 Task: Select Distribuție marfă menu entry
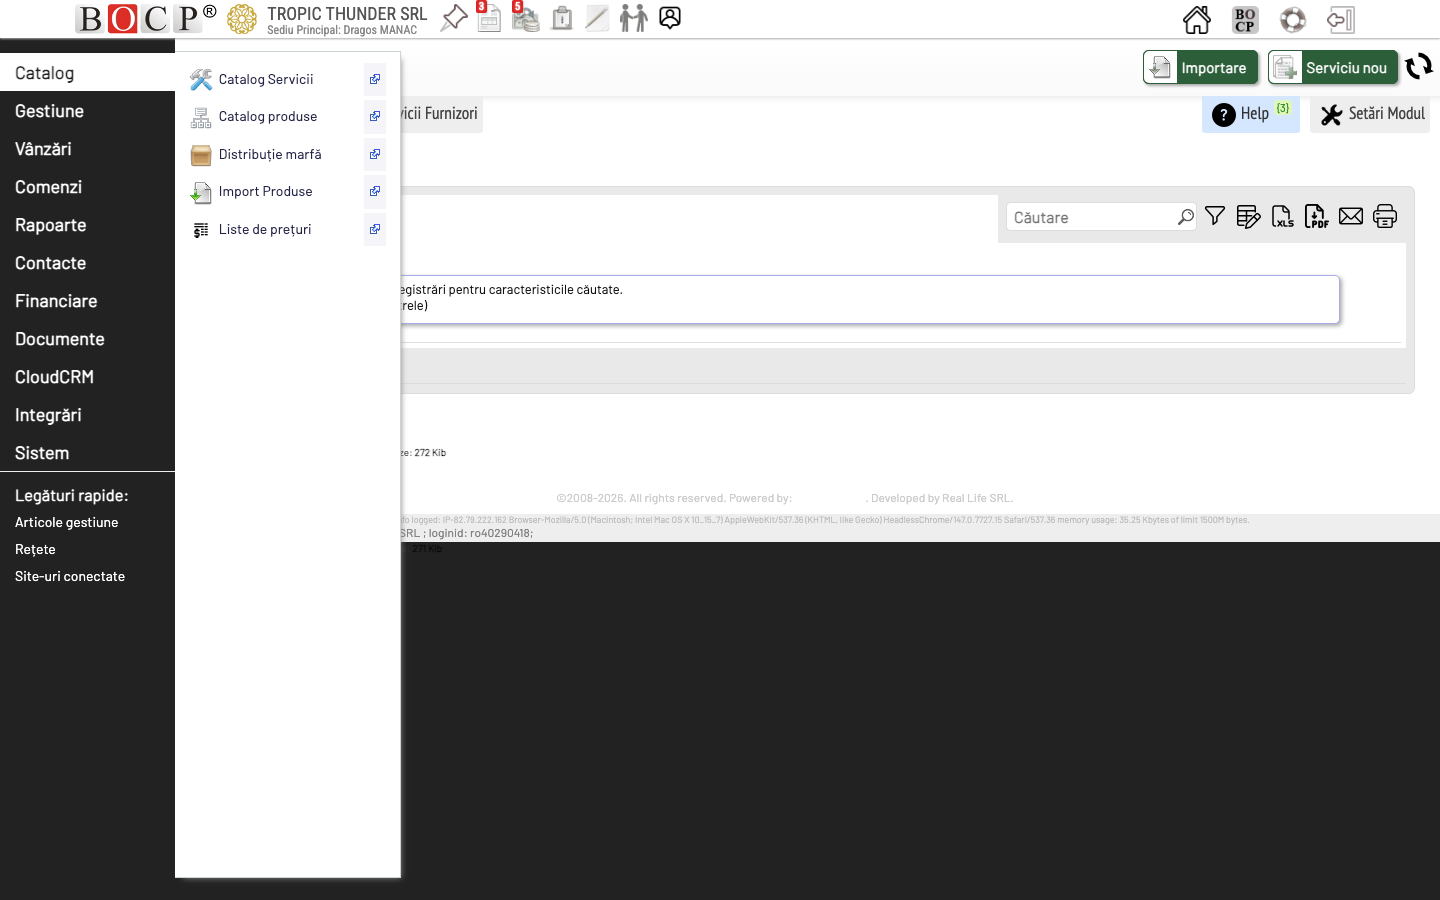pos(270,154)
